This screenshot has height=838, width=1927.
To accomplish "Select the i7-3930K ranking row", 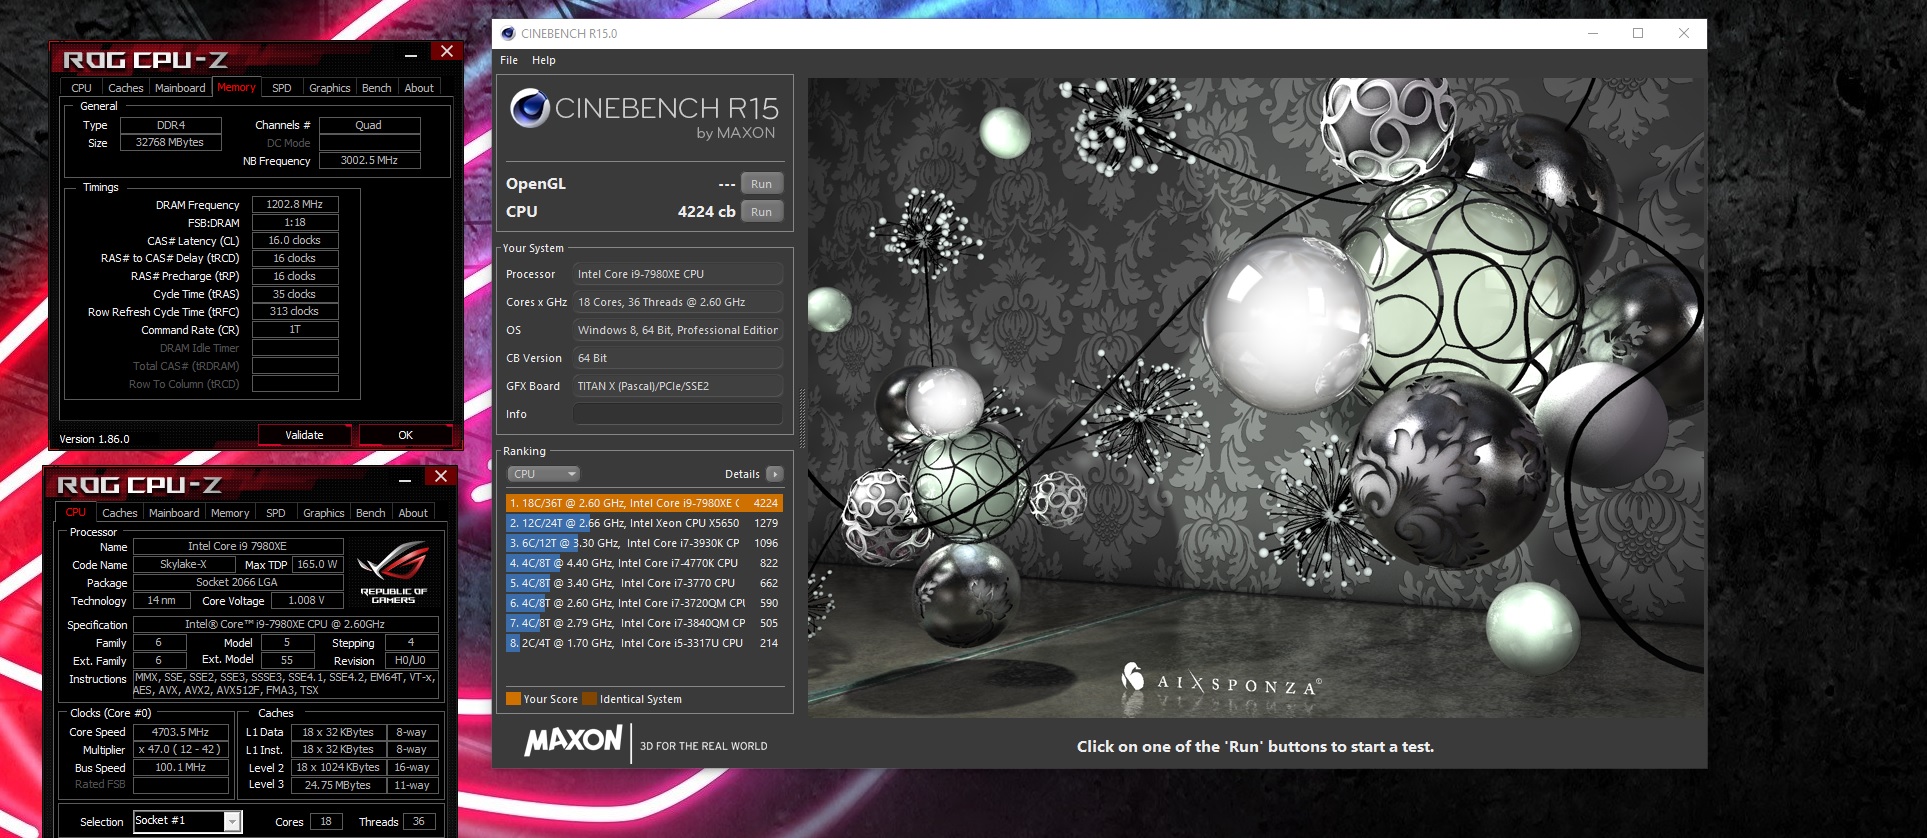I will point(644,543).
